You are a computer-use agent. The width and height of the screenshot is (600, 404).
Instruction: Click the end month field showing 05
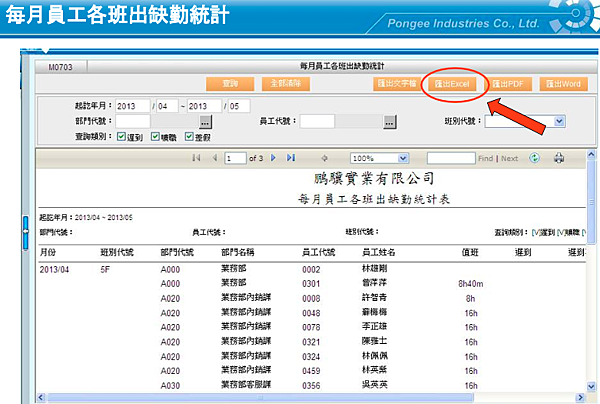pos(239,106)
